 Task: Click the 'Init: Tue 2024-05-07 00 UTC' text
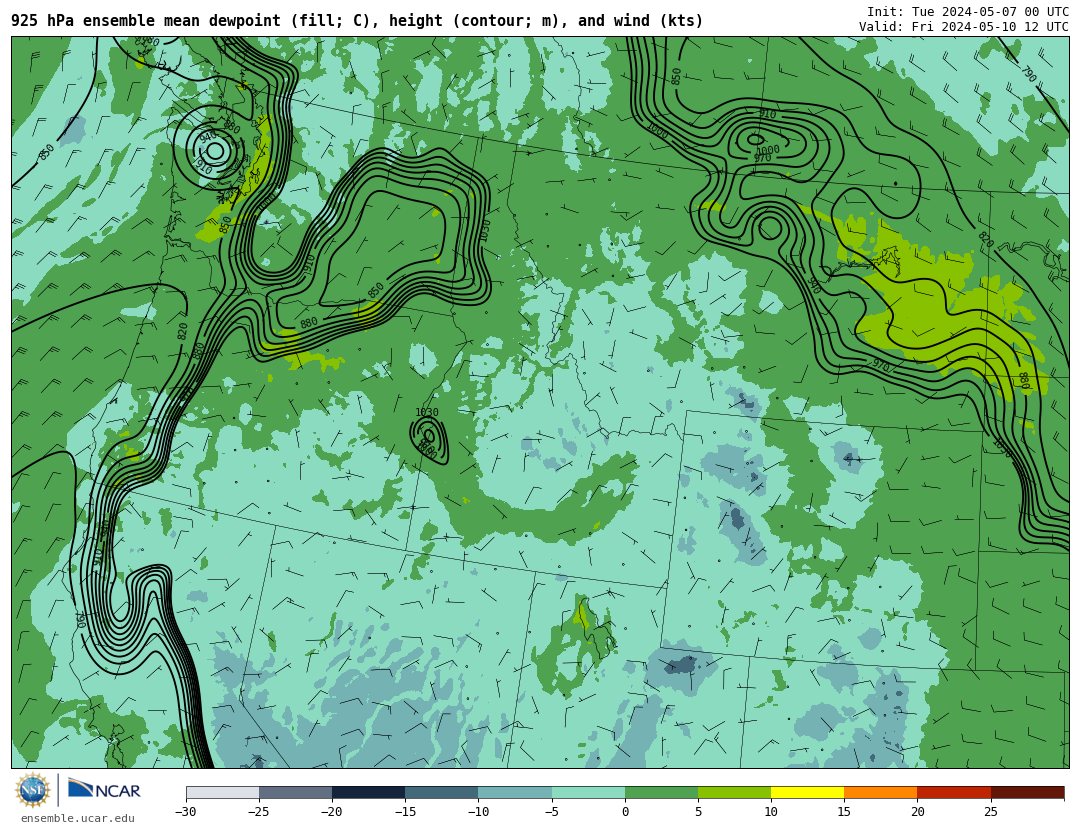coord(968,12)
